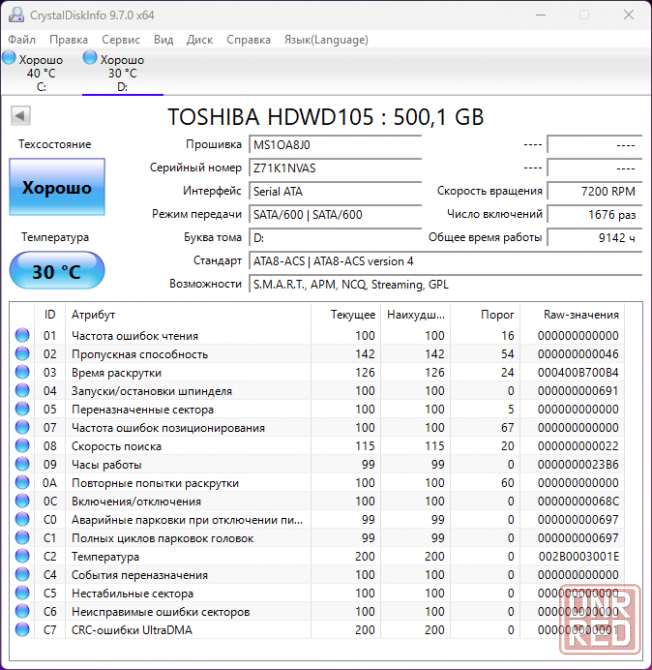Click the Атрибут column header
652x670 pixels.
[188, 314]
